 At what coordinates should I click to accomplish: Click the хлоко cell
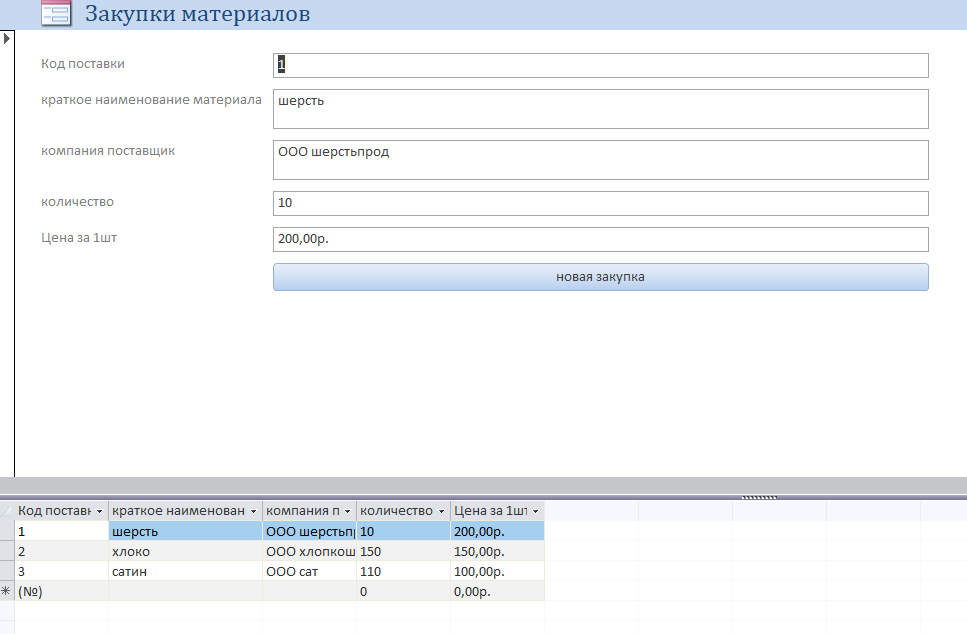pos(186,551)
